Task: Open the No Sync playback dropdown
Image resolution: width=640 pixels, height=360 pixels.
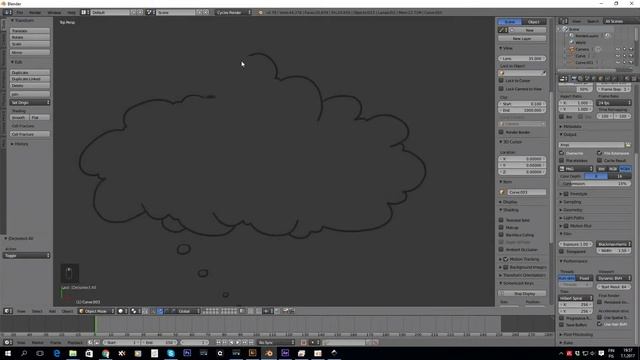Action: coord(276,342)
